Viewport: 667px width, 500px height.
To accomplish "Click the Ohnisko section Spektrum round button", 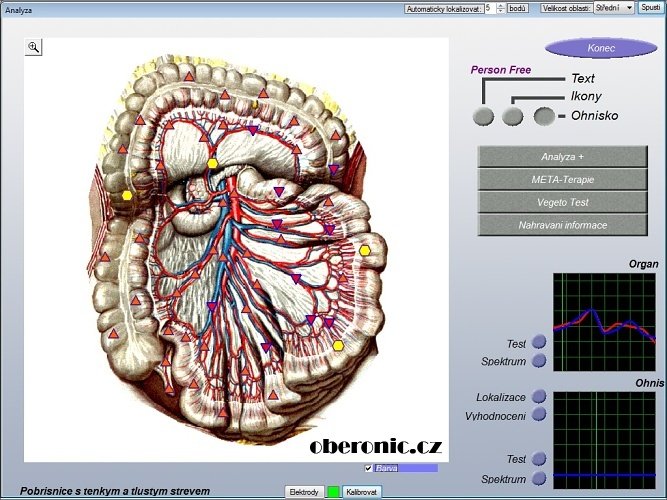I will click(539, 479).
